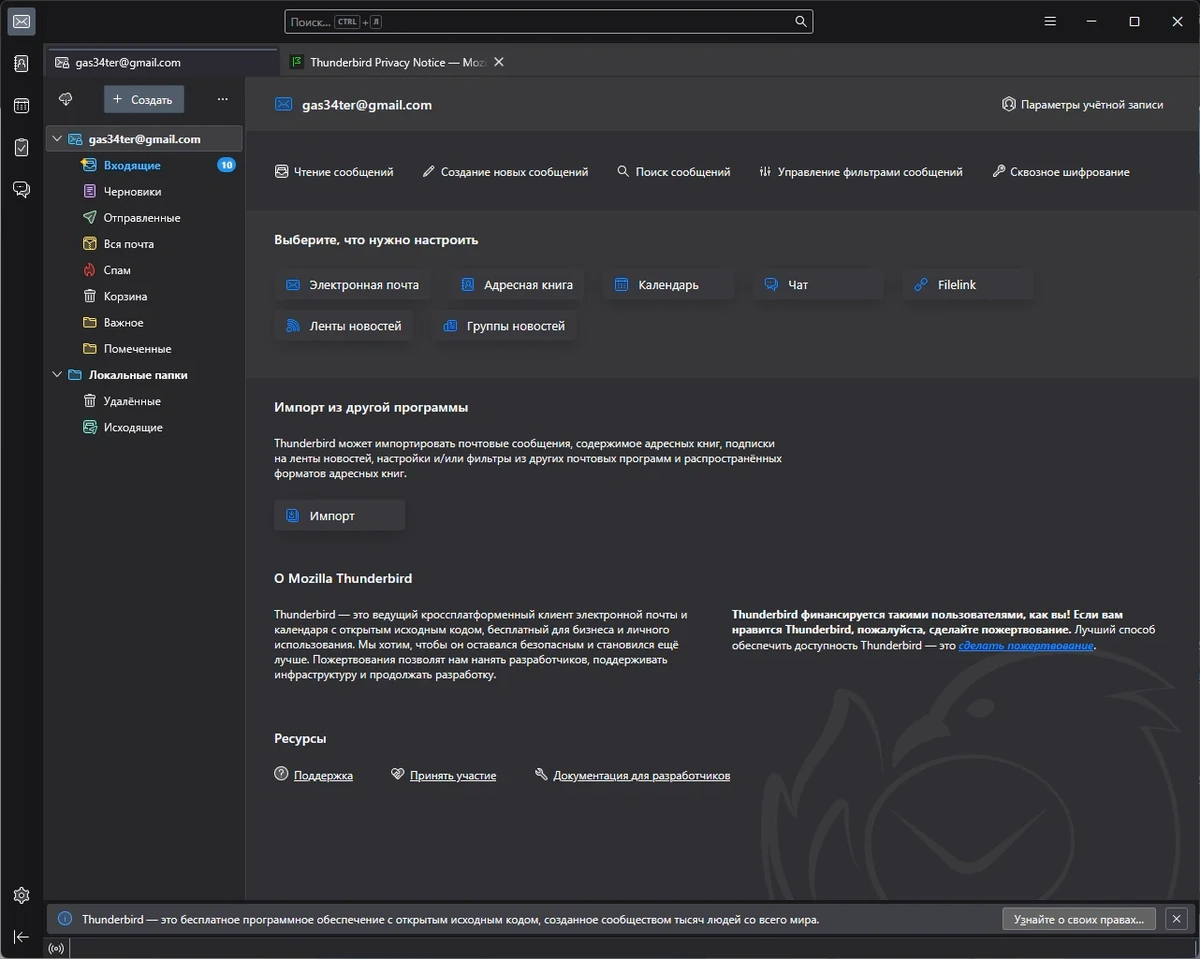The image size is (1200, 959).
Task: Open the Tasks space icon
Action: tap(21, 148)
